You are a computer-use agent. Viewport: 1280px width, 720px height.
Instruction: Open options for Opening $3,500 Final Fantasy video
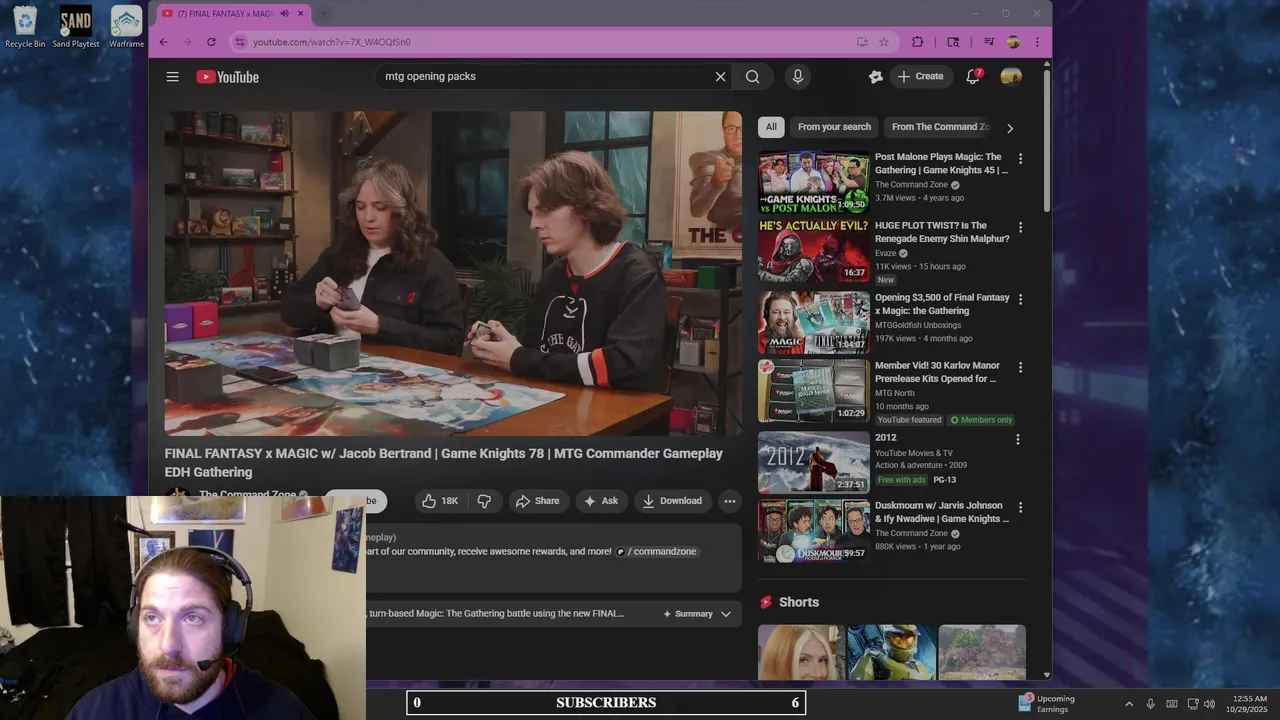coord(1020,299)
